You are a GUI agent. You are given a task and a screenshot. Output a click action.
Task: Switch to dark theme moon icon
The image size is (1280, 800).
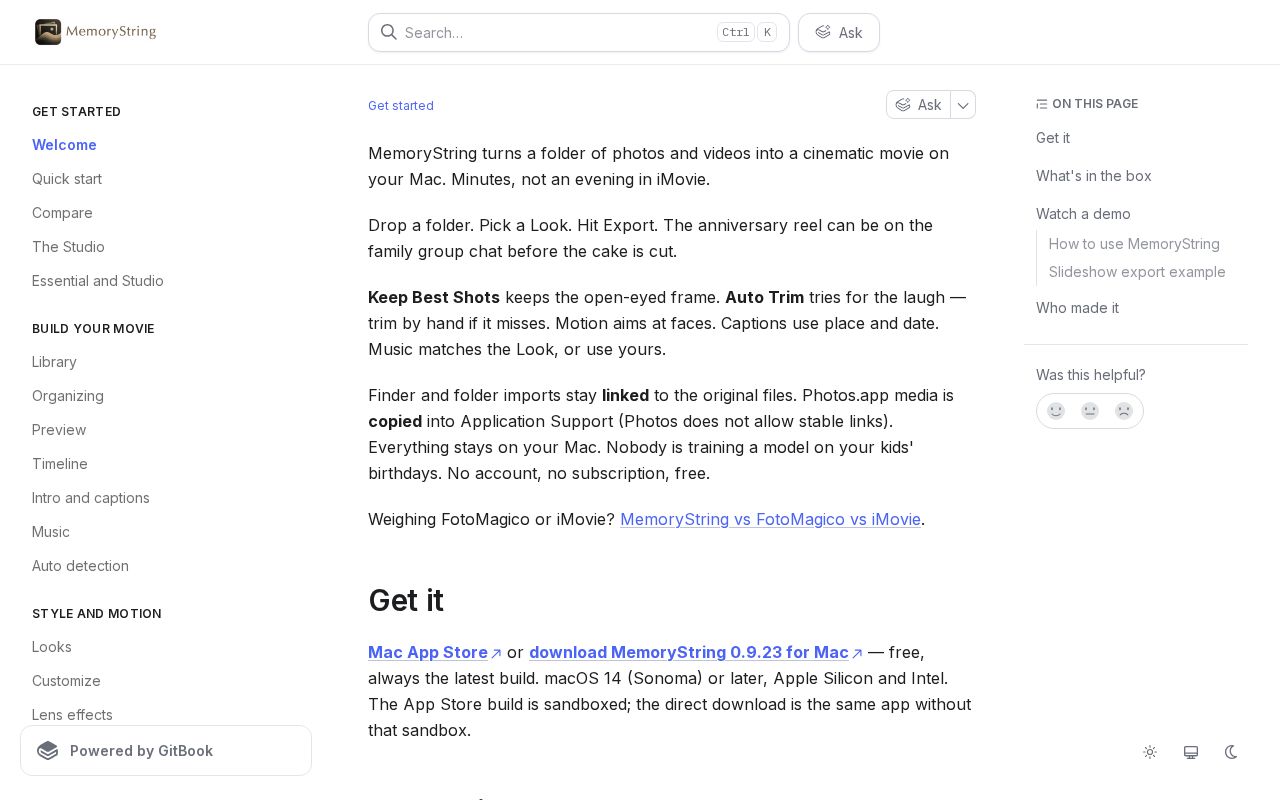1231,752
